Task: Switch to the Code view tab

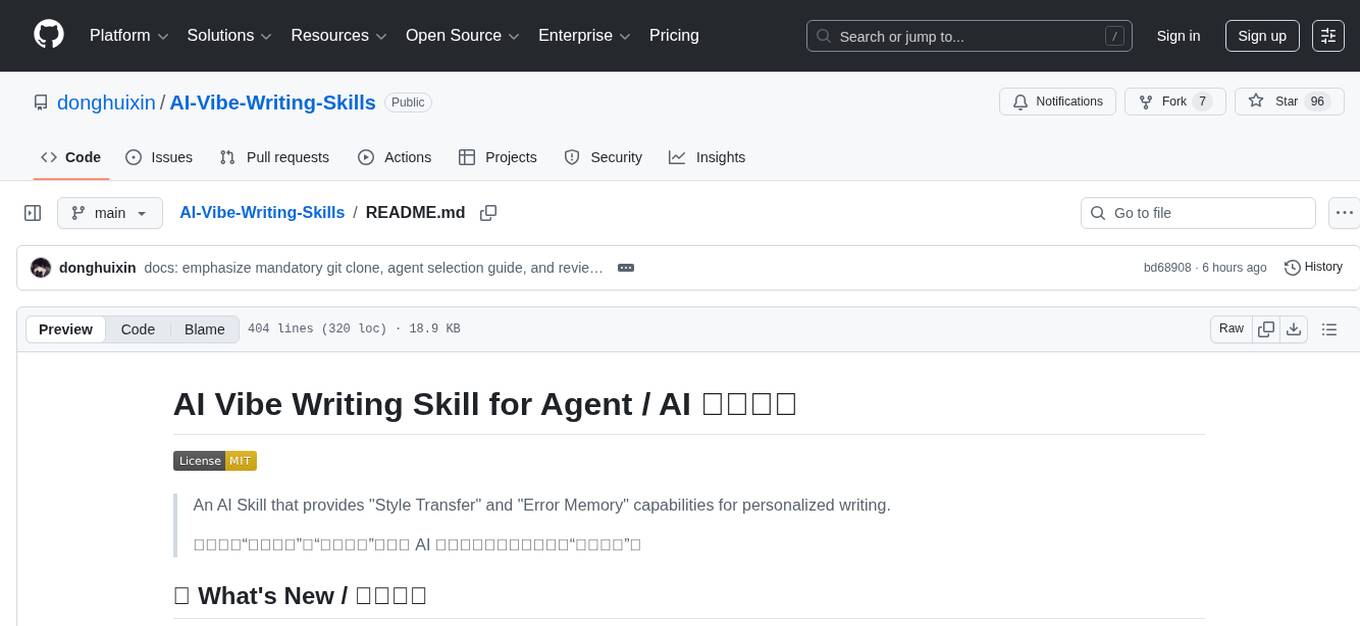Action: [138, 329]
